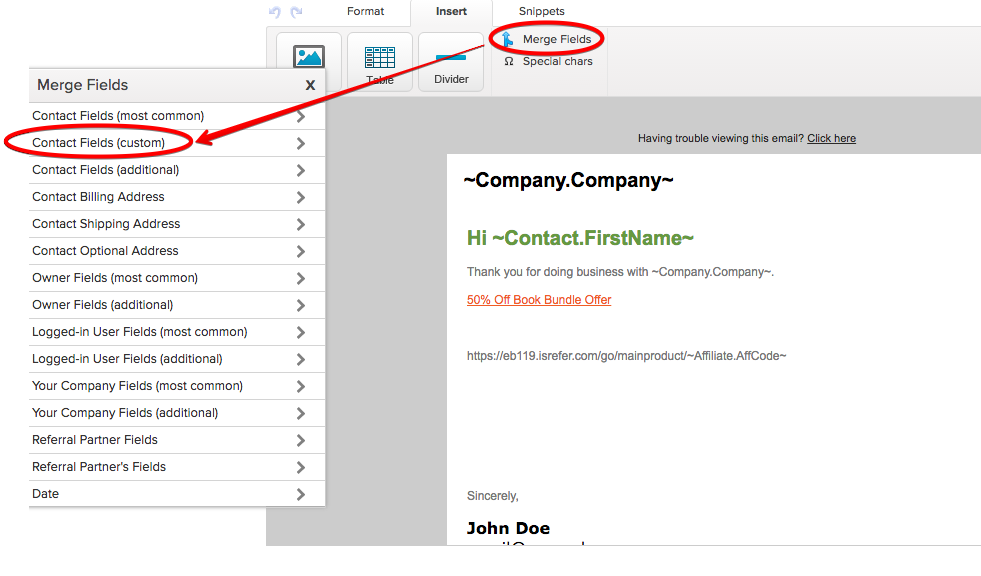Open the Referral Partner's Fields category

point(177,467)
